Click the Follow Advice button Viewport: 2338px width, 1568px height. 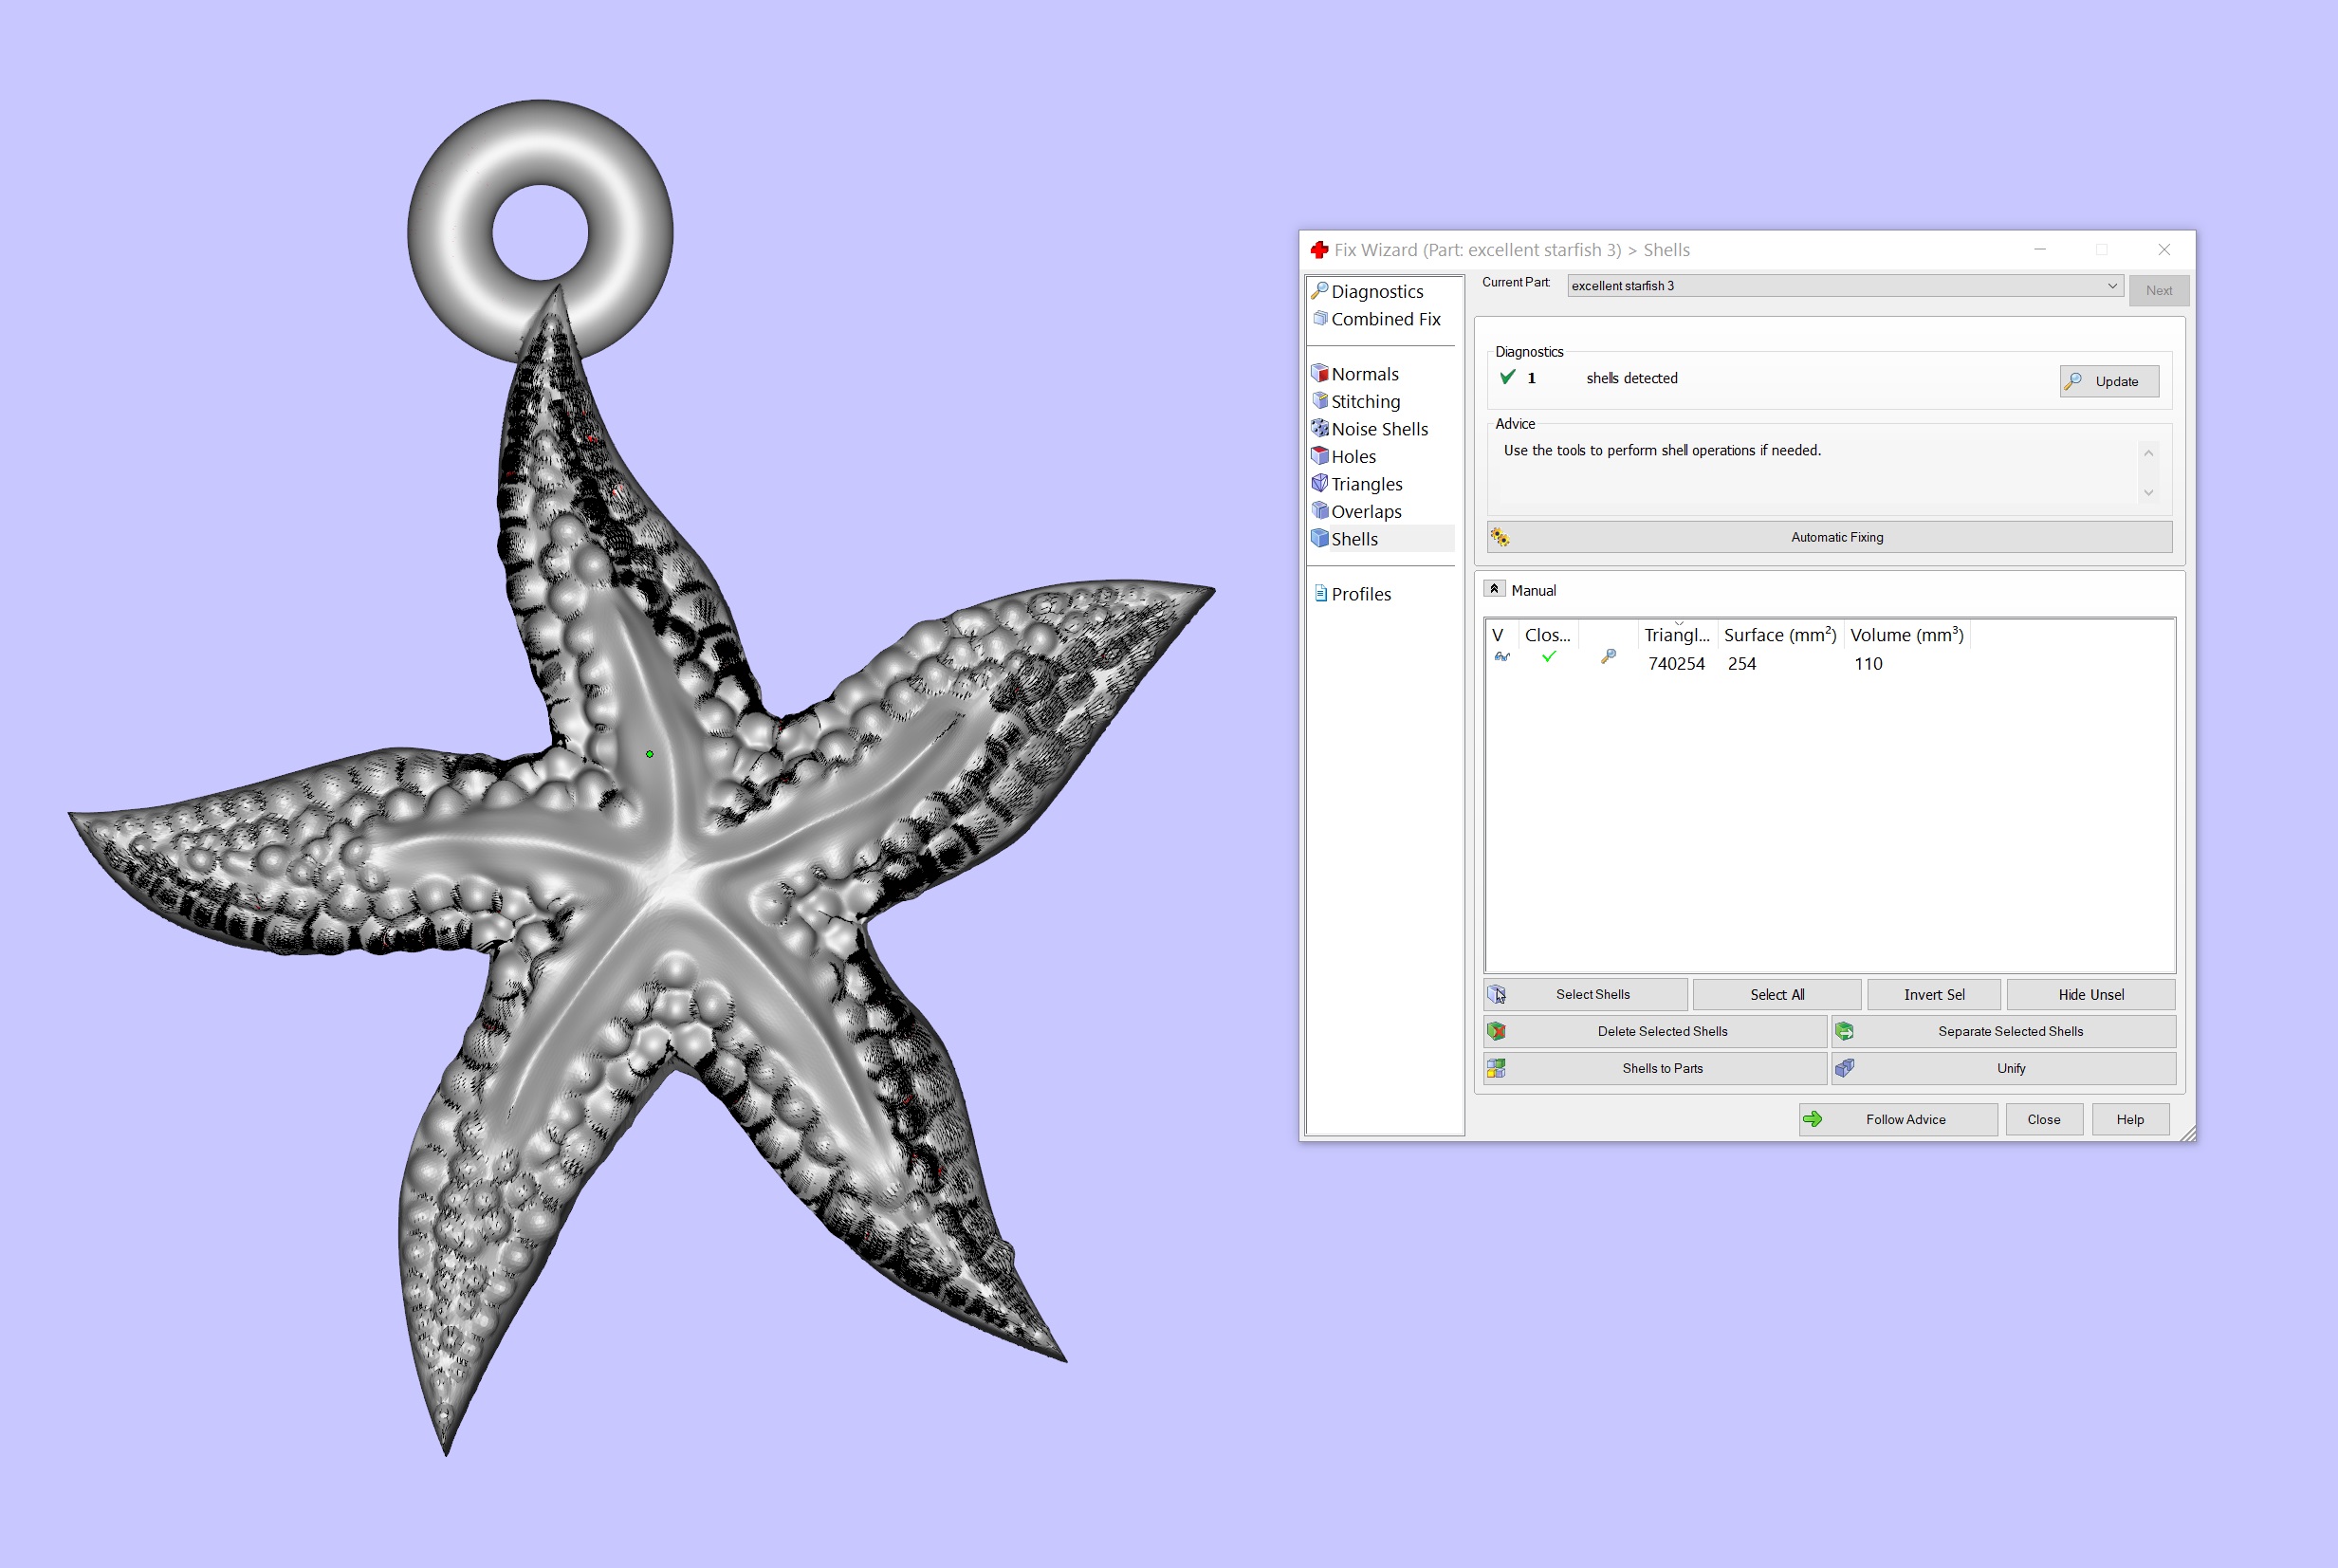(x=1897, y=1119)
